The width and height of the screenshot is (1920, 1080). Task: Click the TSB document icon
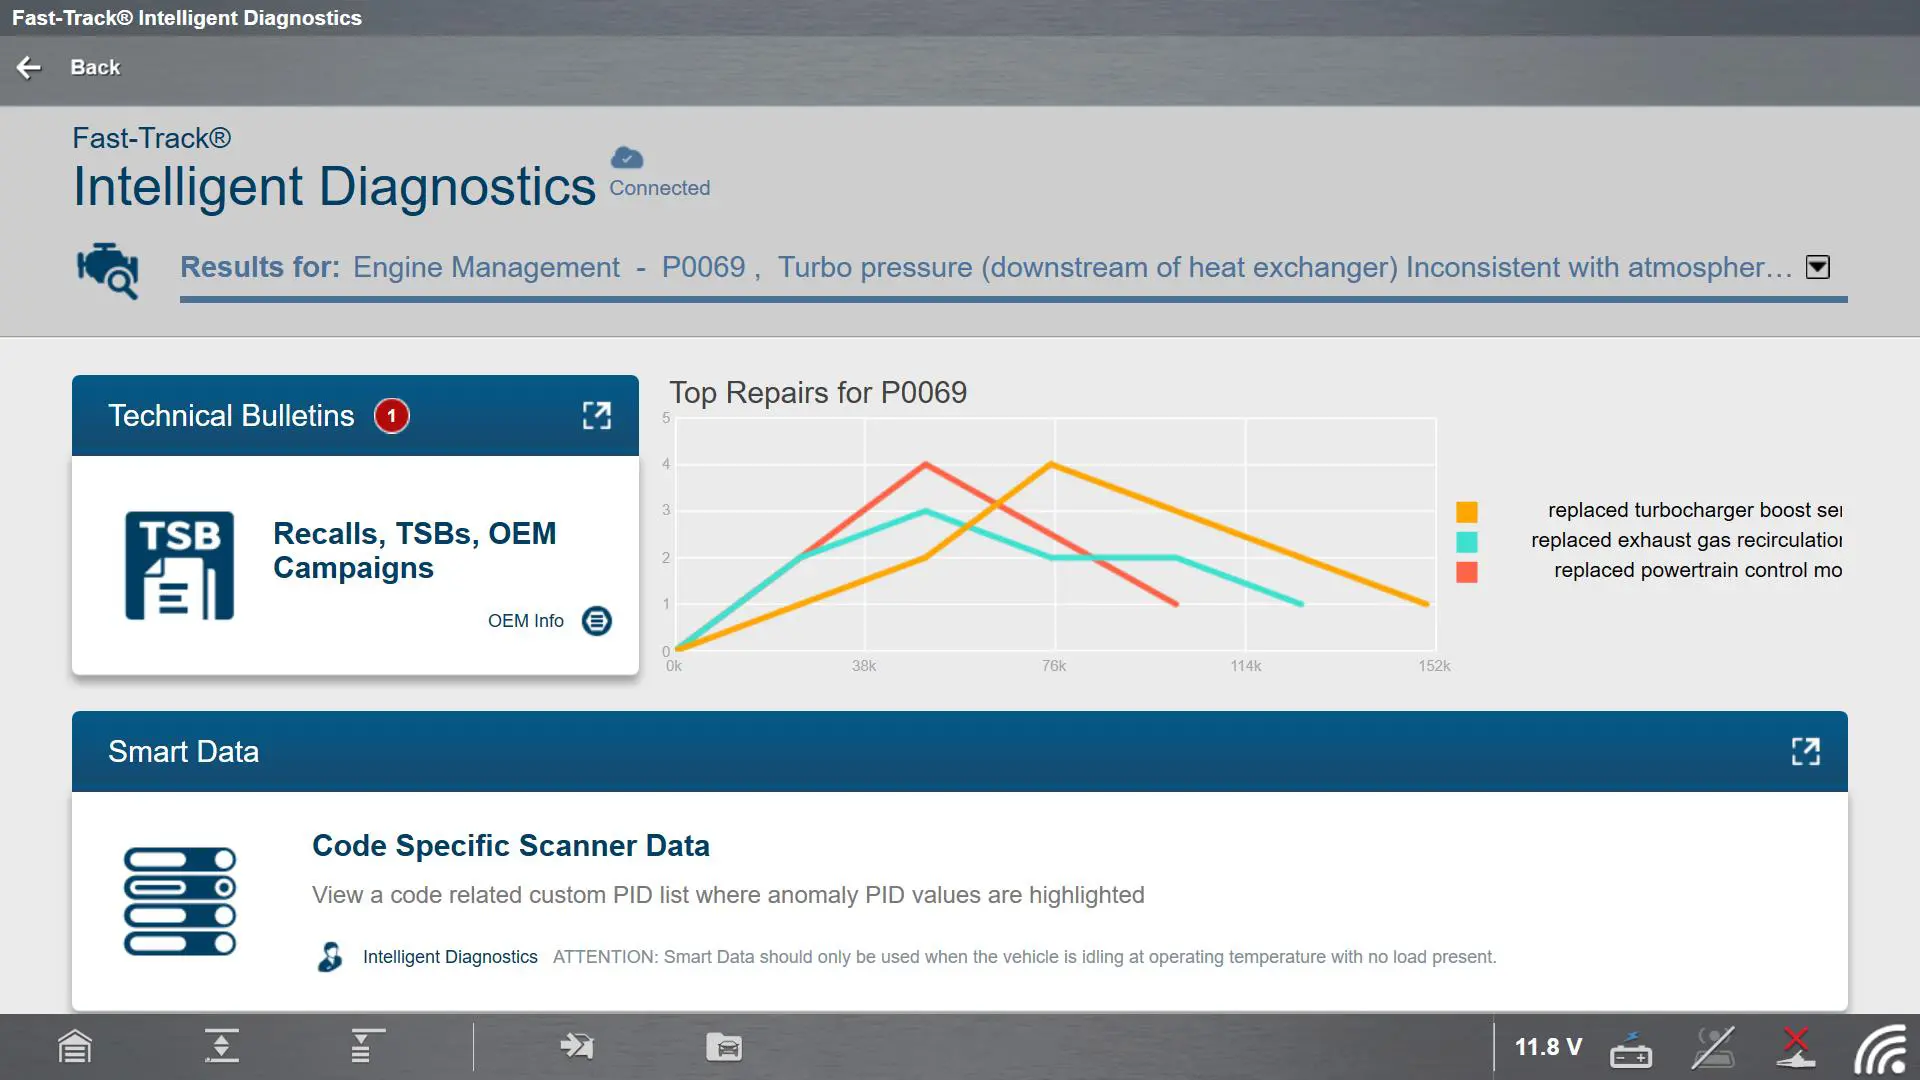pos(180,566)
